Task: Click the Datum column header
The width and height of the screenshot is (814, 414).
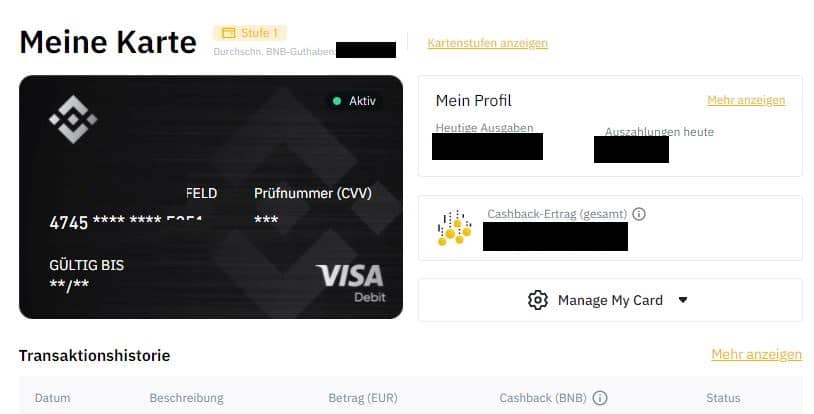Action: (52, 398)
